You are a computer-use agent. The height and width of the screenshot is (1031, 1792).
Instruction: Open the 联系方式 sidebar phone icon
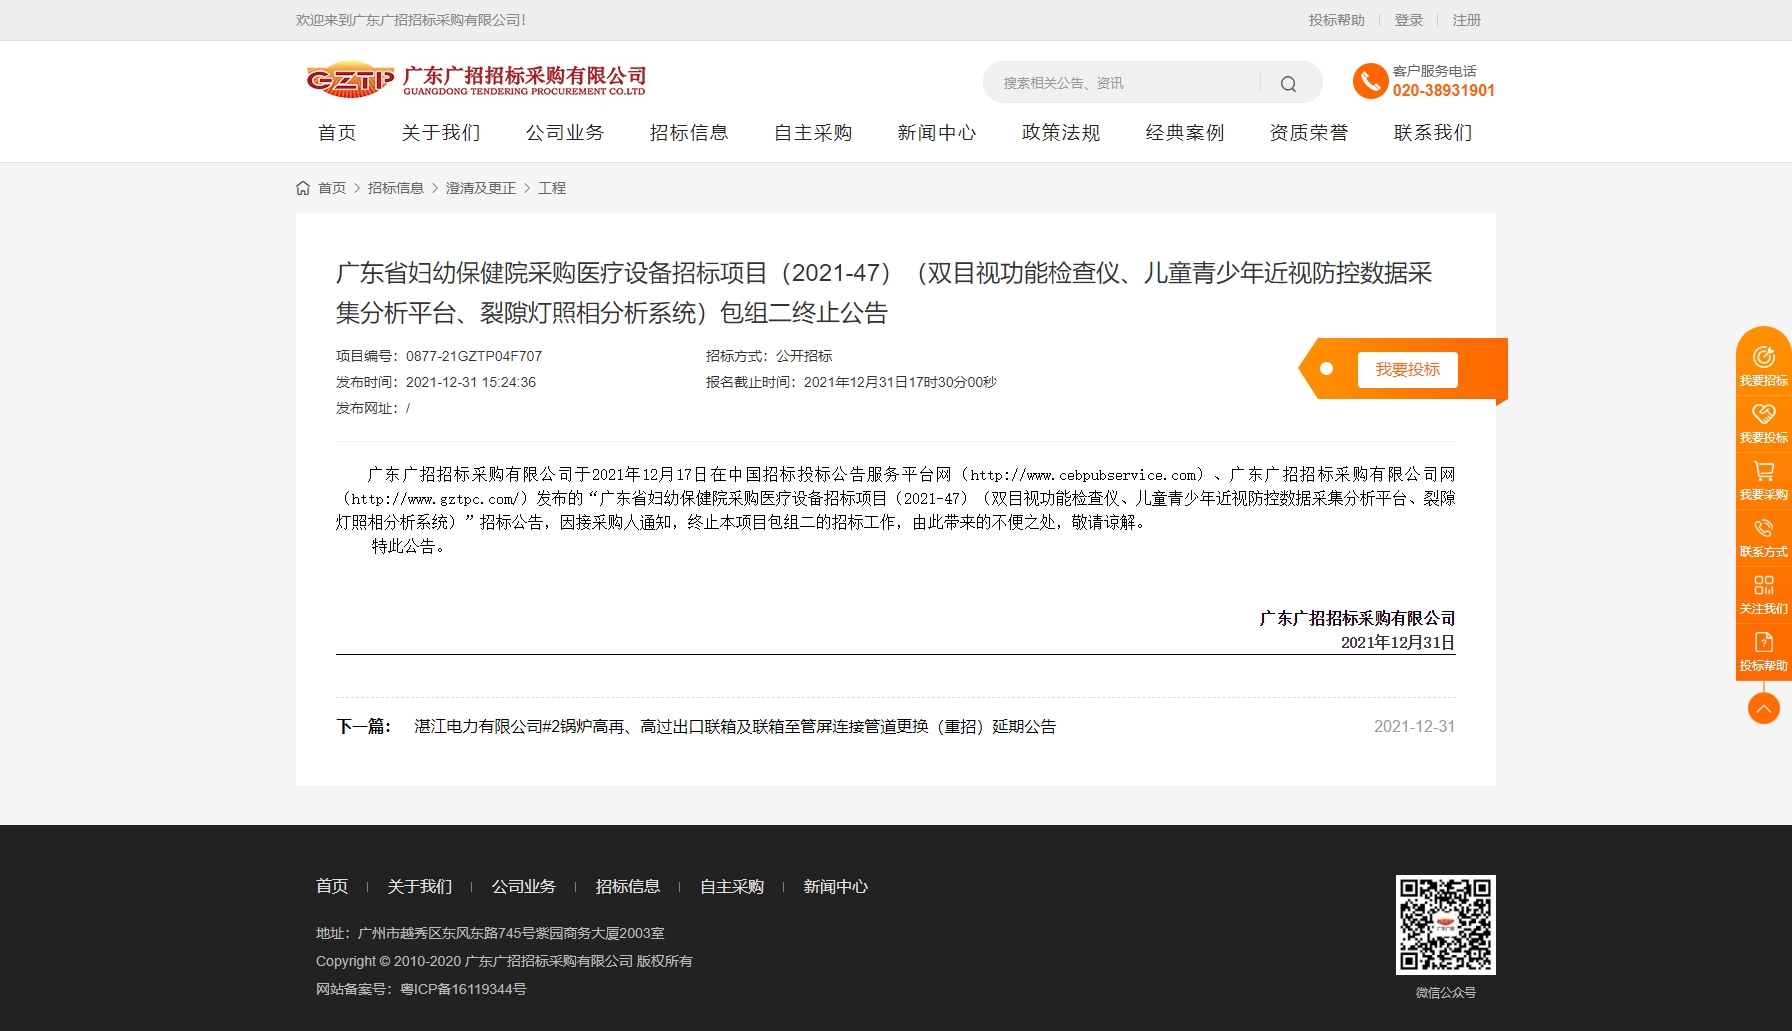click(x=1763, y=529)
